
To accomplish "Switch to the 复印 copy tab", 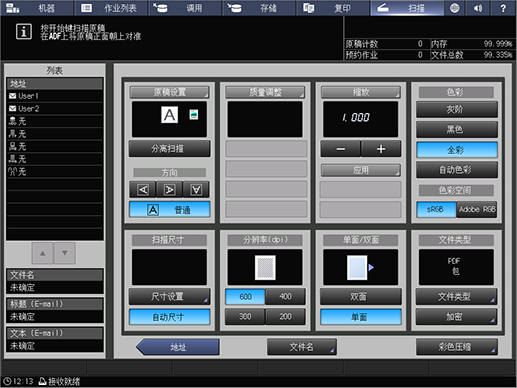I will pos(333,8).
